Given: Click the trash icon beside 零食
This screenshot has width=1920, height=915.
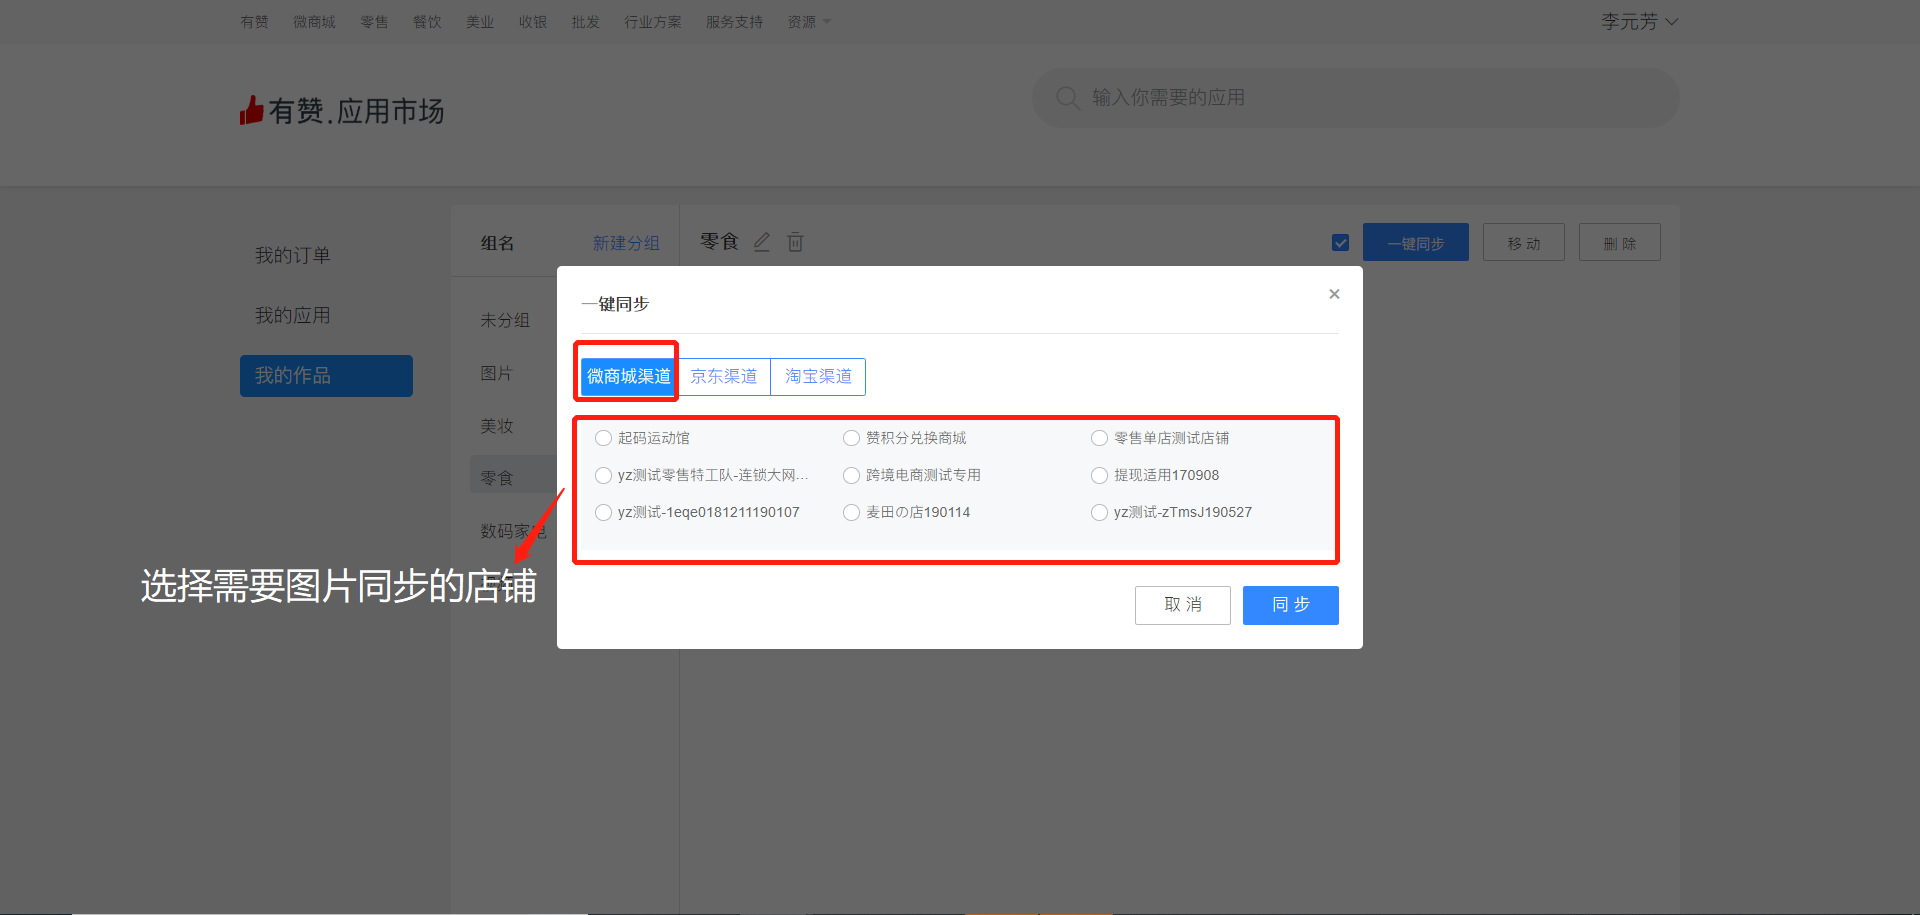Looking at the screenshot, I should (x=795, y=242).
